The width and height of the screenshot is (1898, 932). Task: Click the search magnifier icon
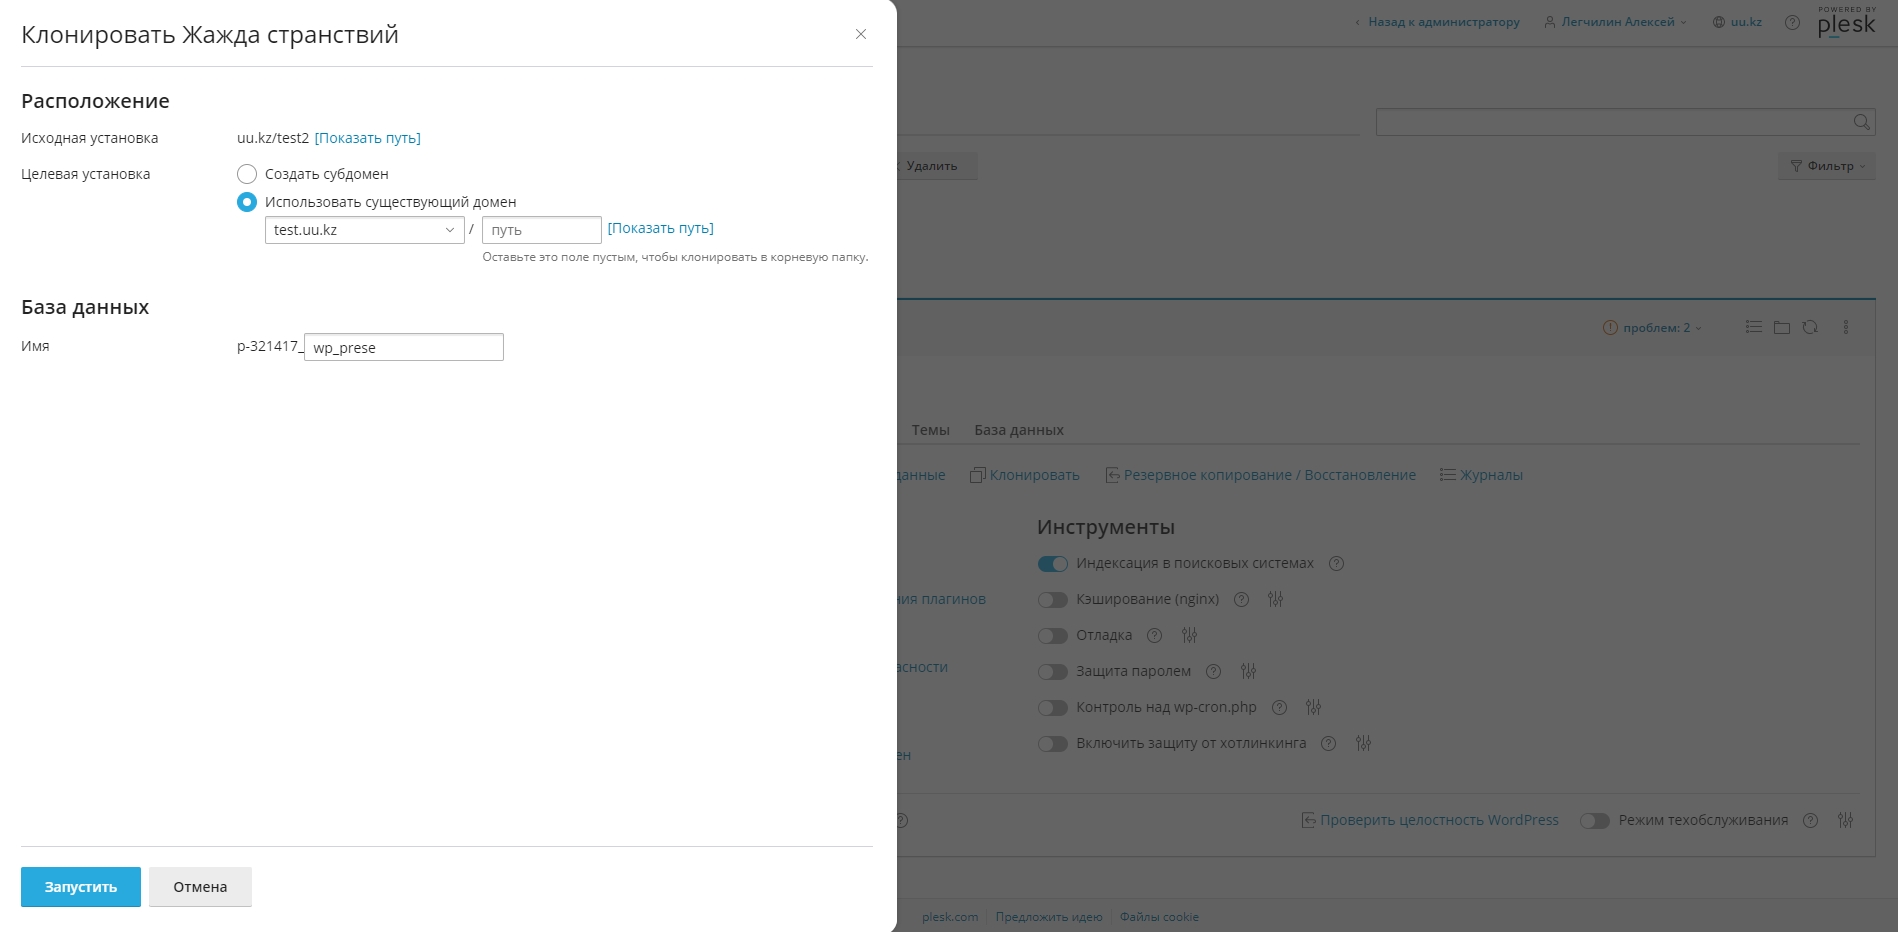(1861, 122)
